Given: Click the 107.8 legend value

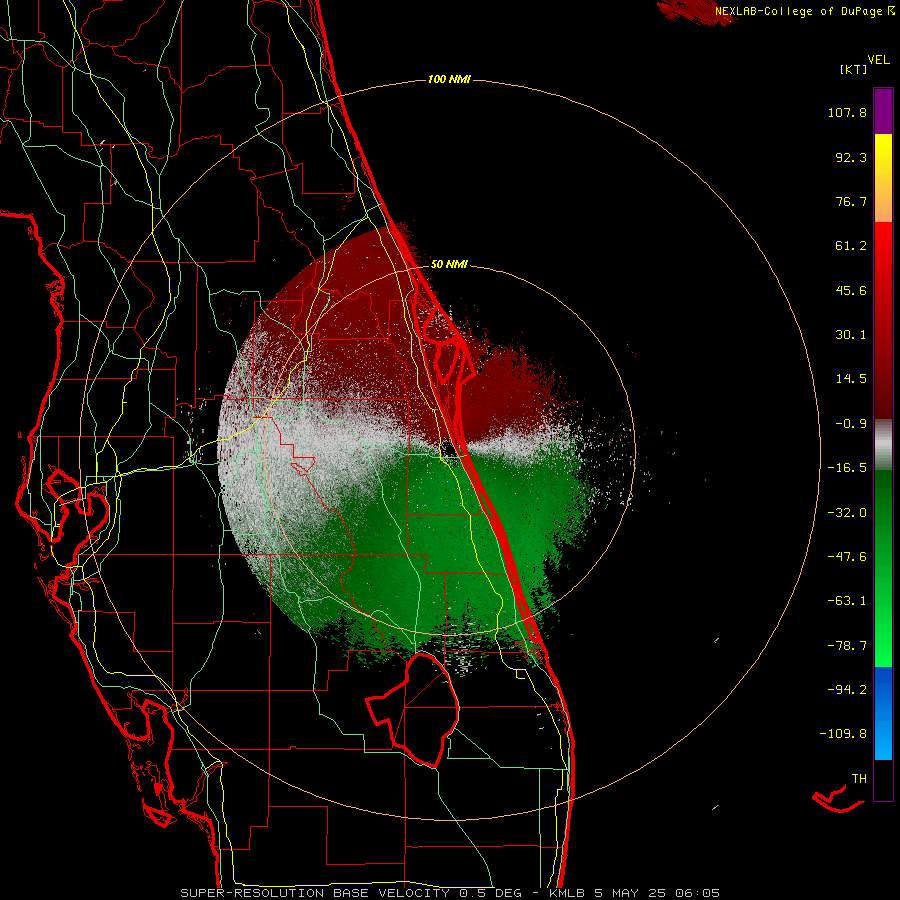Looking at the screenshot, I should (847, 112).
